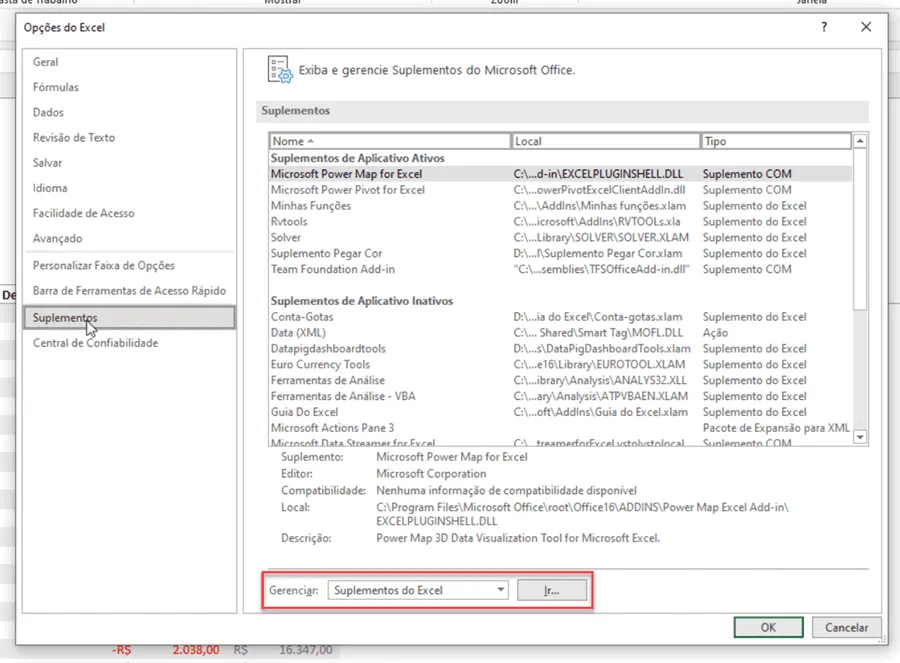
Task: Select Microsoft Power Pivot for Excel row
Action: point(560,190)
